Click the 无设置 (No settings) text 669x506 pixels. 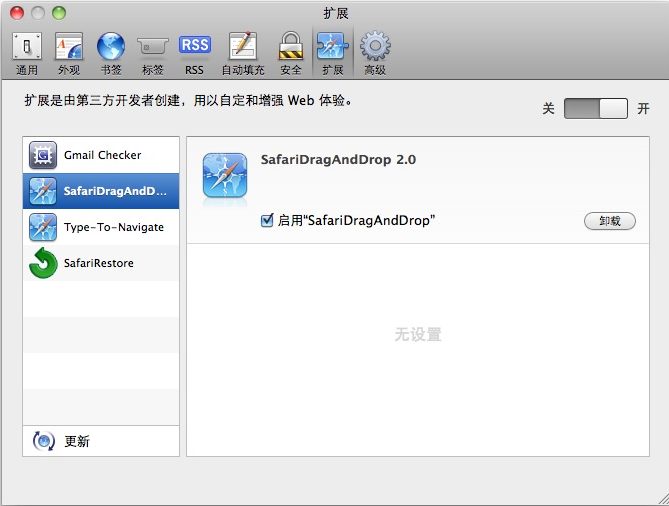click(418, 334)
